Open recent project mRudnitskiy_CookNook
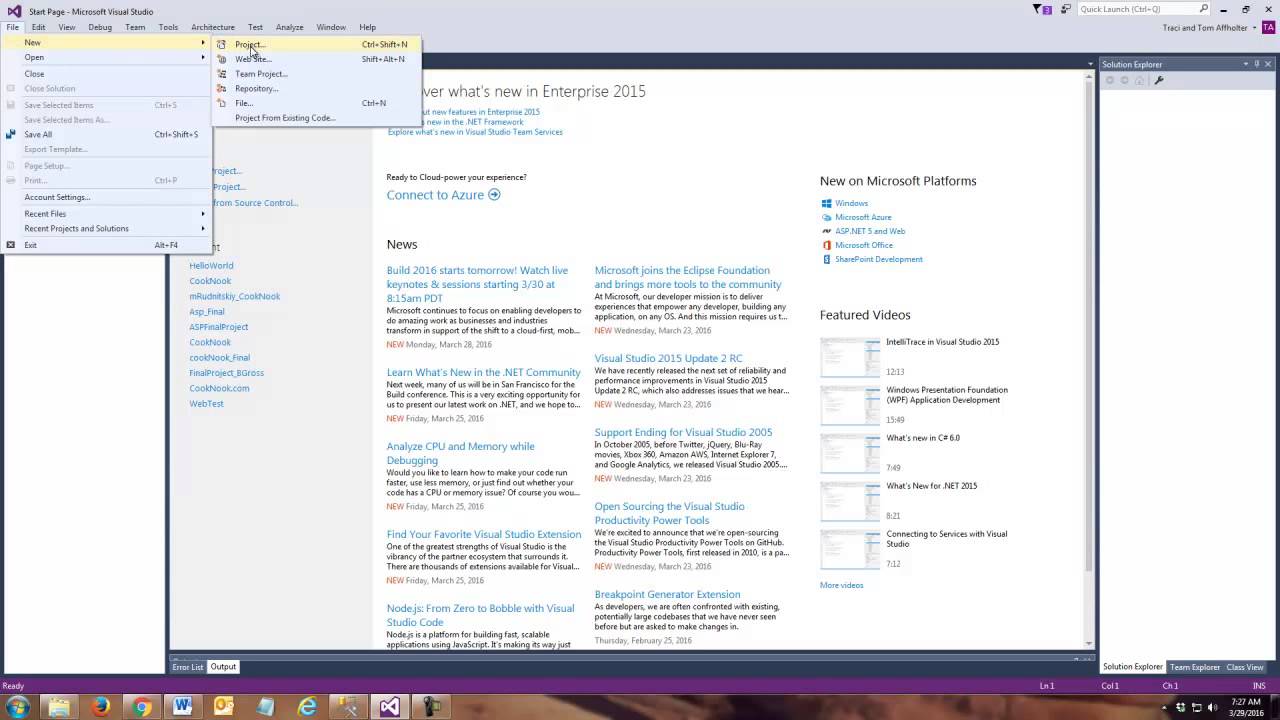The image size is (1280, 720). pyautogui.click(x=235, y=296)
